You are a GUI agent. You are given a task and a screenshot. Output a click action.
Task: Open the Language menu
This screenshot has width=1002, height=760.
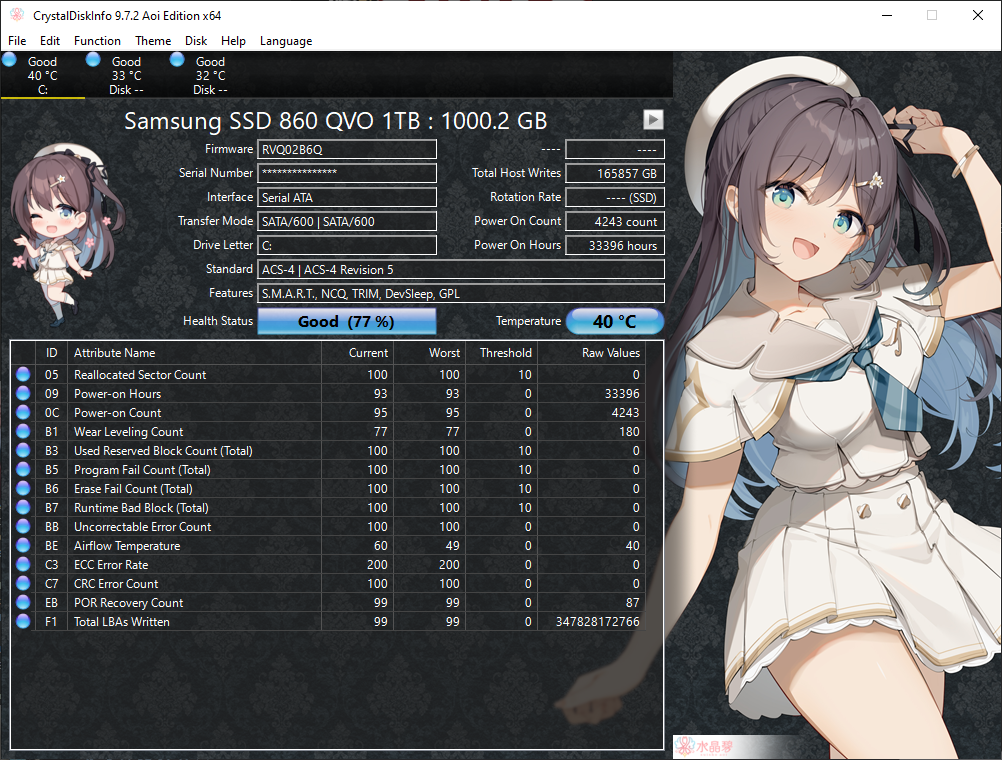pos(286,41)
